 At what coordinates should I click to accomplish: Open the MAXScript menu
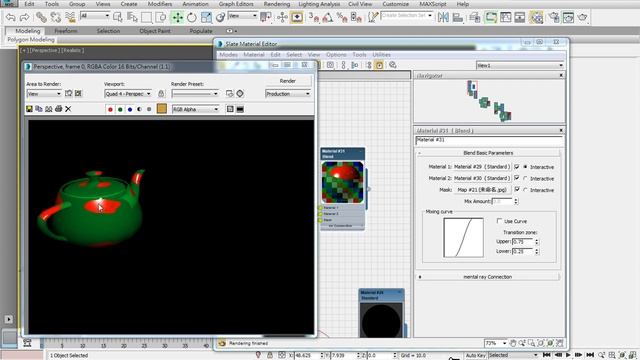pyautogui.click(x=433, y=4)
